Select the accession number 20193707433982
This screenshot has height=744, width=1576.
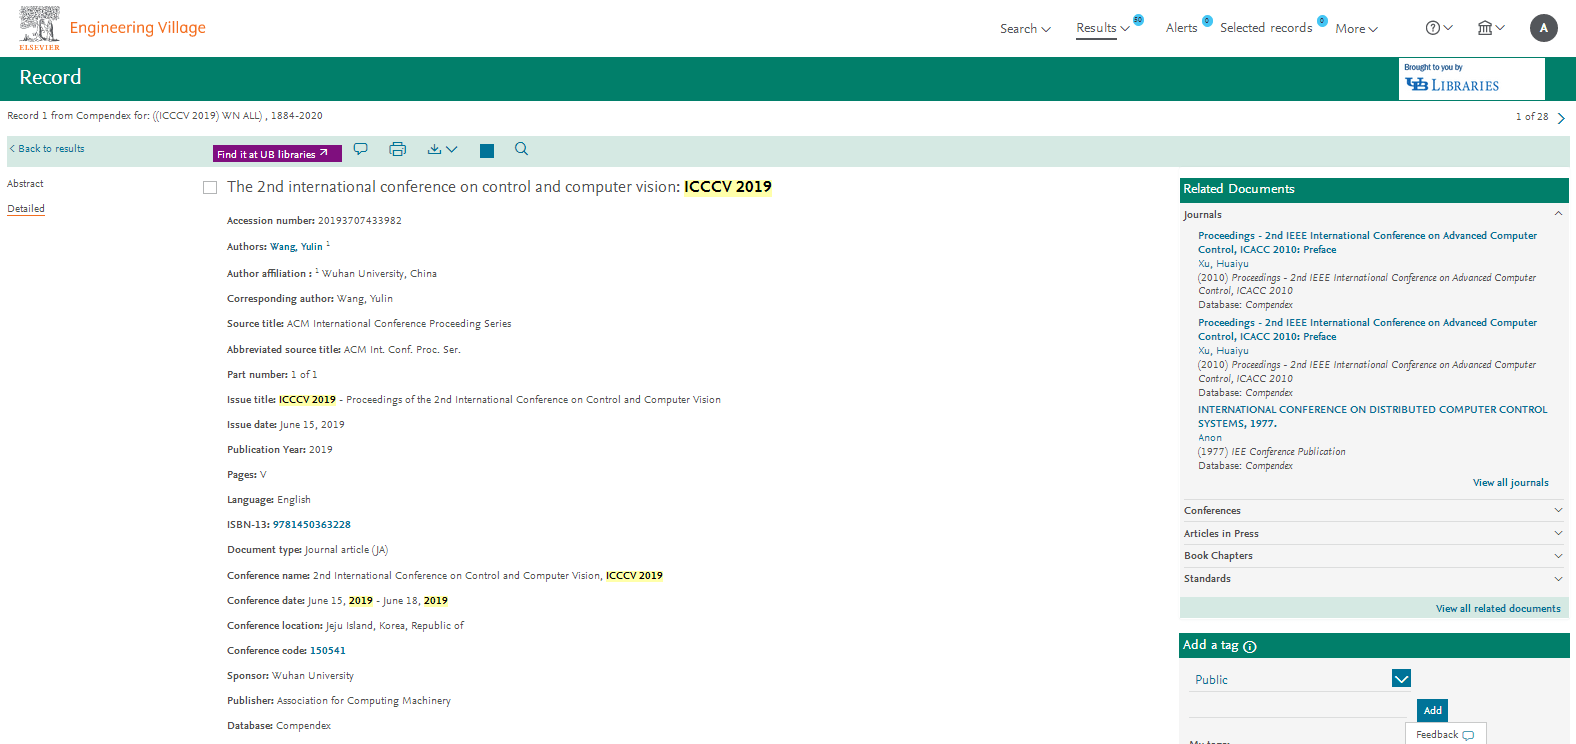[x=360, y=221]
